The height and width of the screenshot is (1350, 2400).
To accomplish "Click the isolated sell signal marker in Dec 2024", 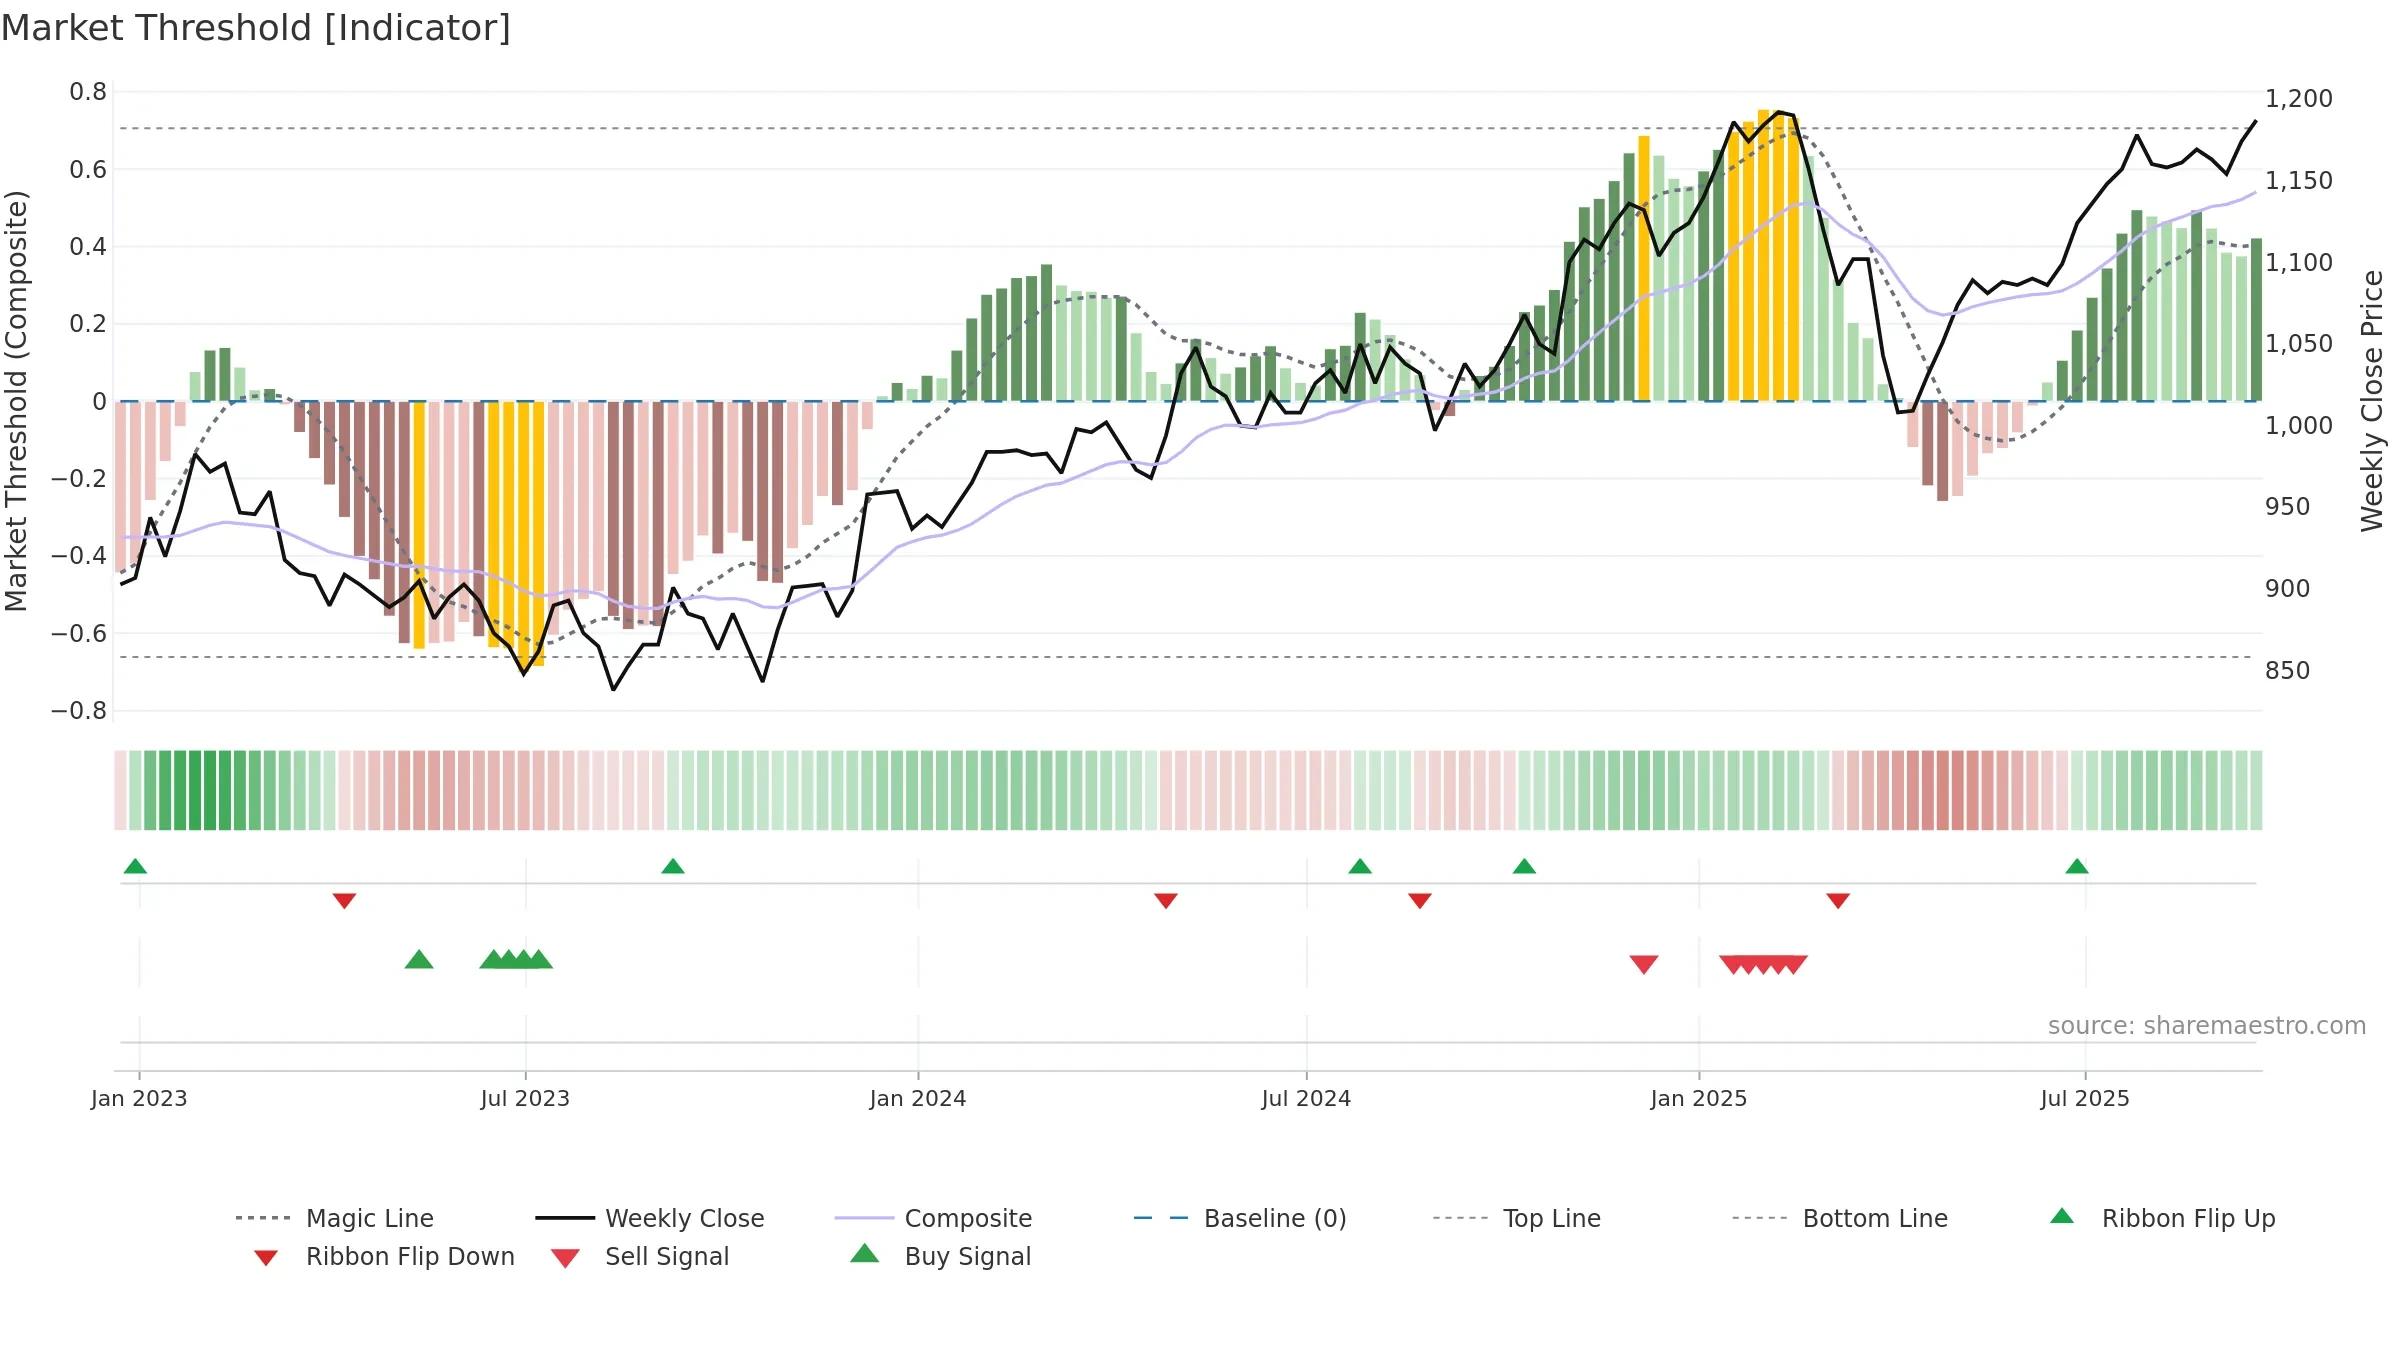I will coord(1644,964).
